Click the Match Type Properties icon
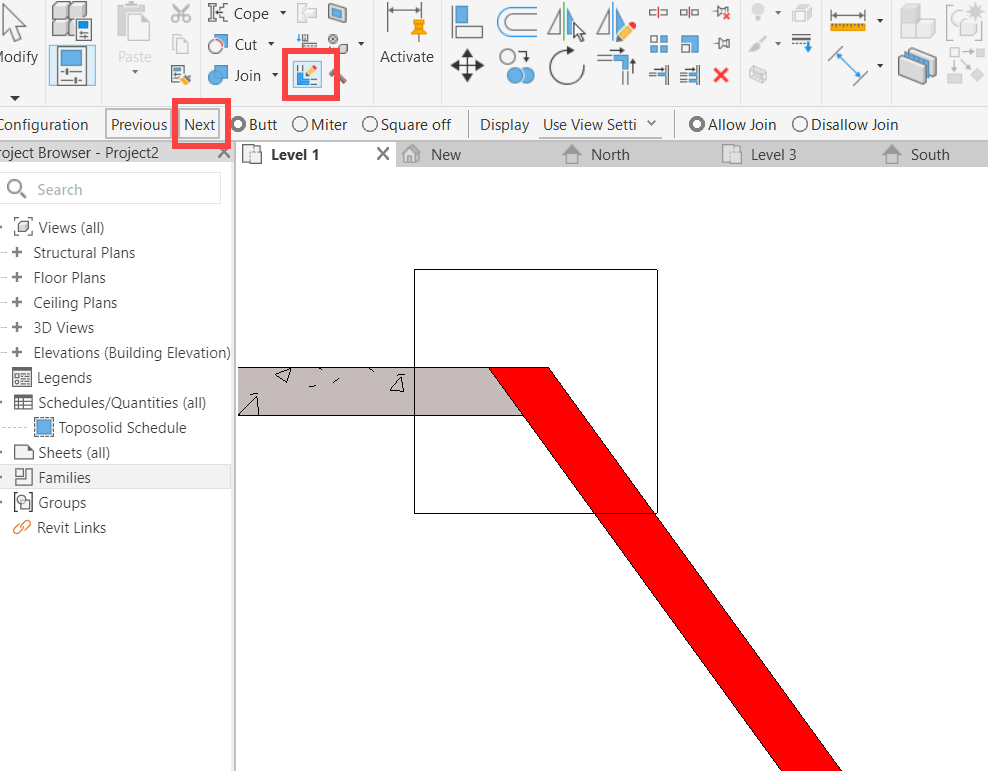The width and height of the screenshot is (988, 771). pos(180,76)
